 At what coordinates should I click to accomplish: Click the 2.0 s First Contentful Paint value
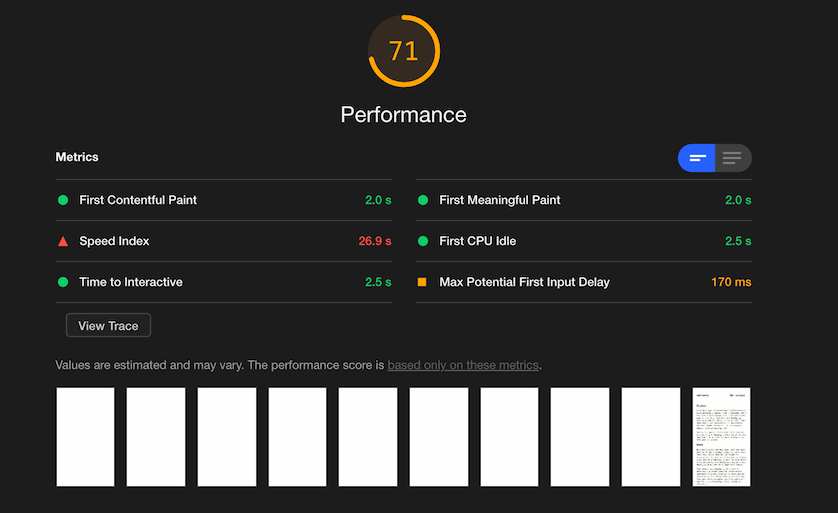click(378, 200)
